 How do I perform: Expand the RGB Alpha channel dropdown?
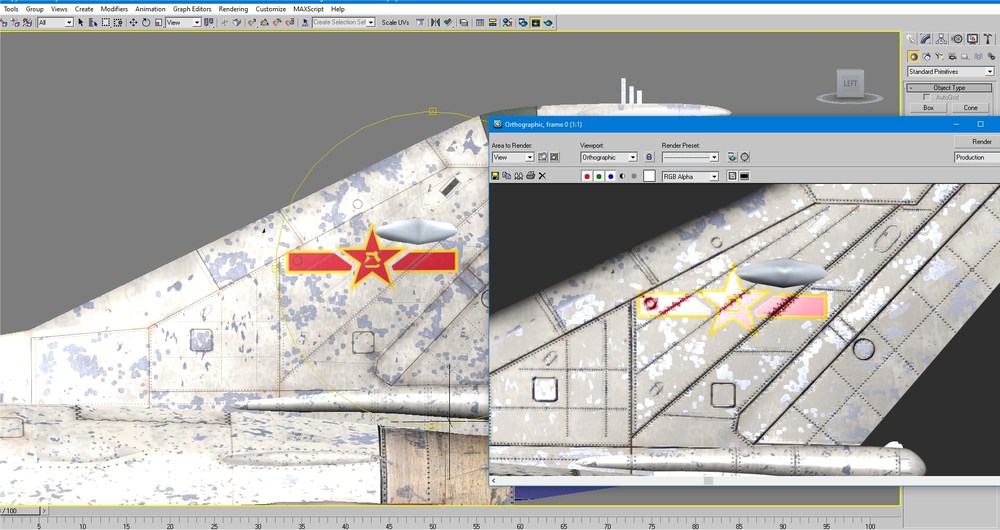[690, 176]
